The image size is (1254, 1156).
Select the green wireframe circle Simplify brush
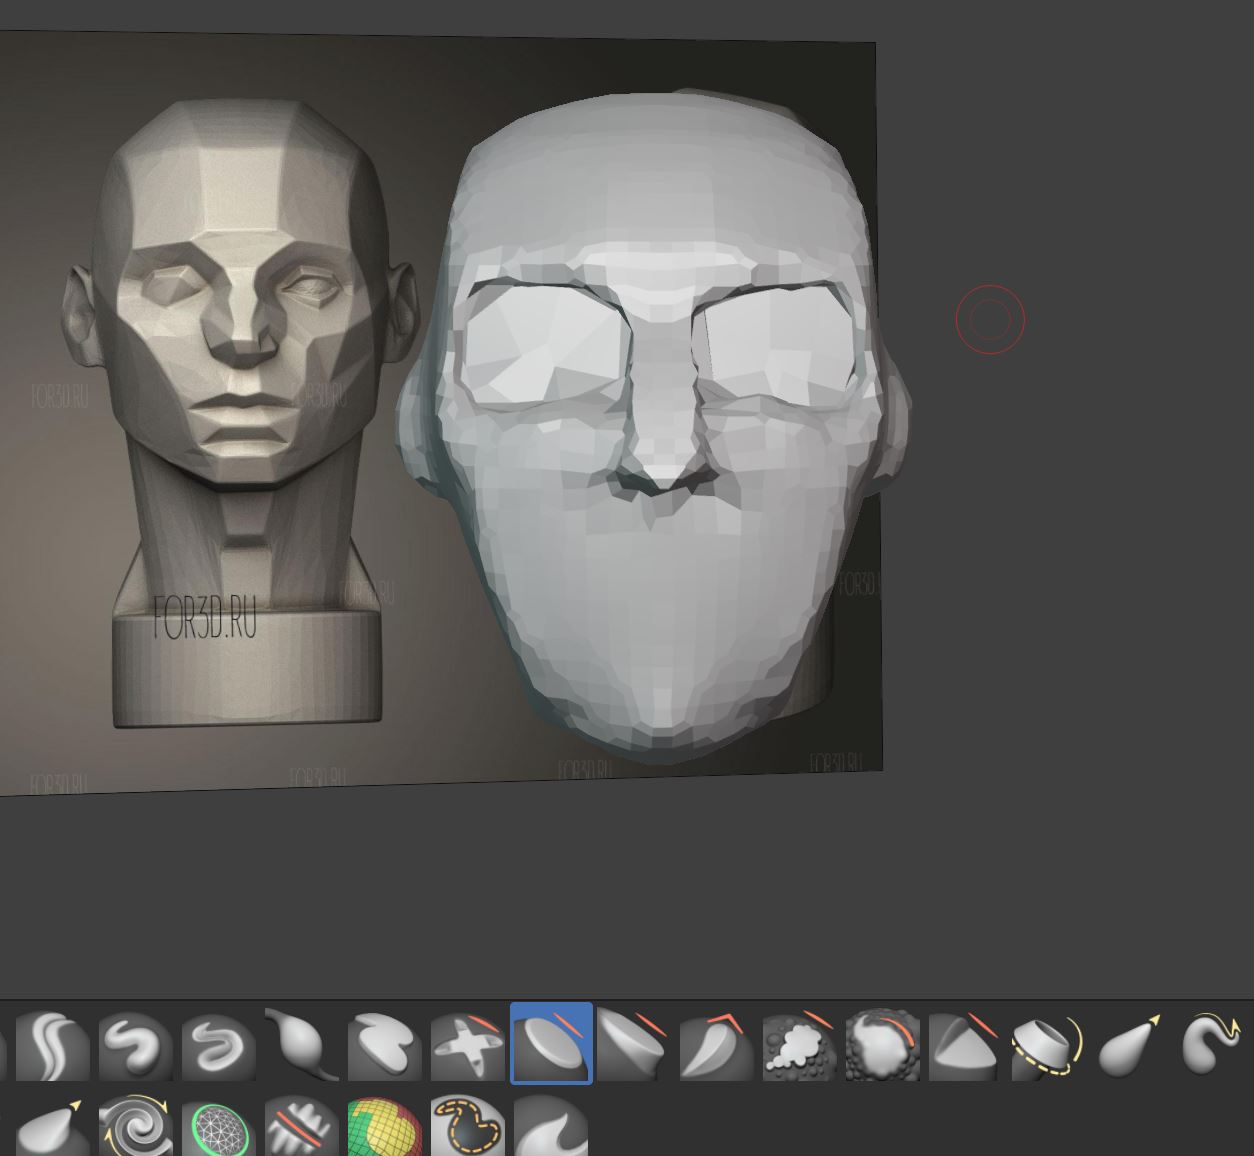click(218, 1127)
